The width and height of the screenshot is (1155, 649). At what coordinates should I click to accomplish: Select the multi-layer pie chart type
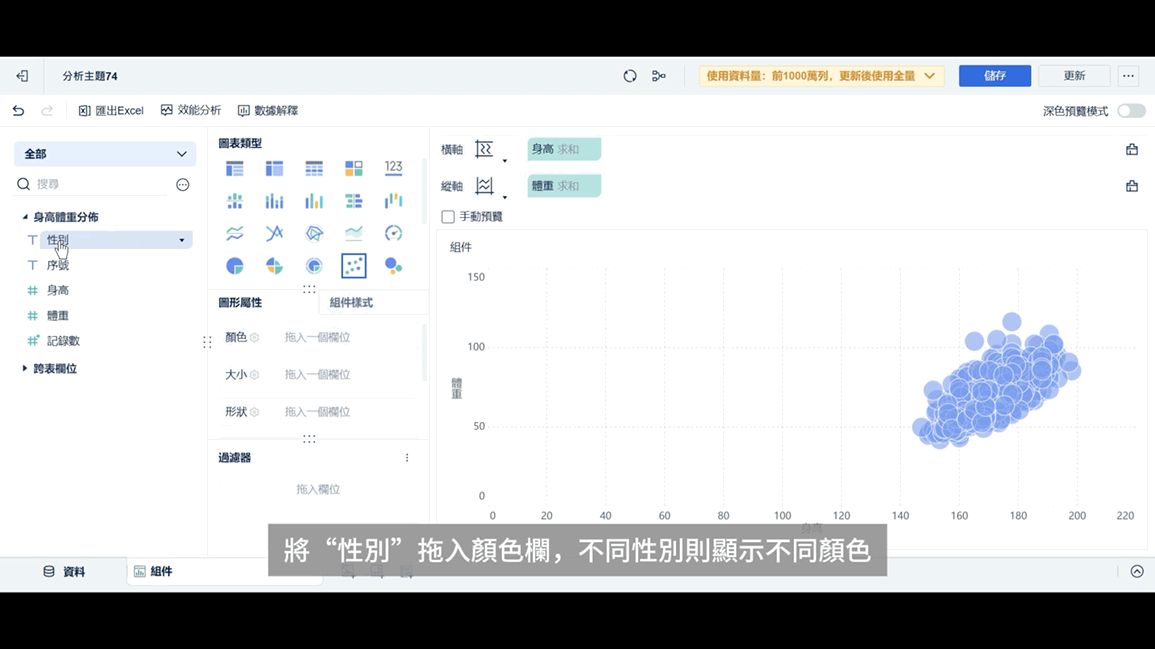coord(315,266)
